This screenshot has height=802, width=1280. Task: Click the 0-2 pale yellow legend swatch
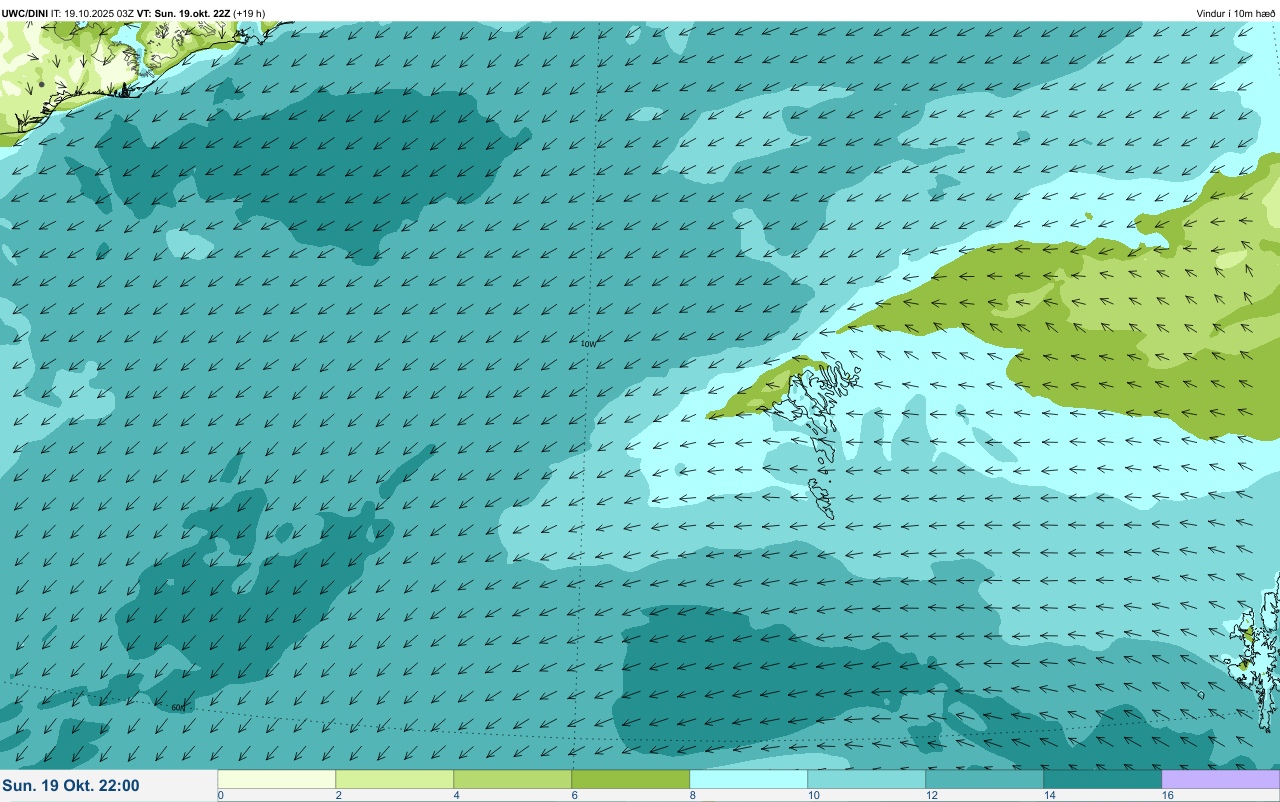276,779
